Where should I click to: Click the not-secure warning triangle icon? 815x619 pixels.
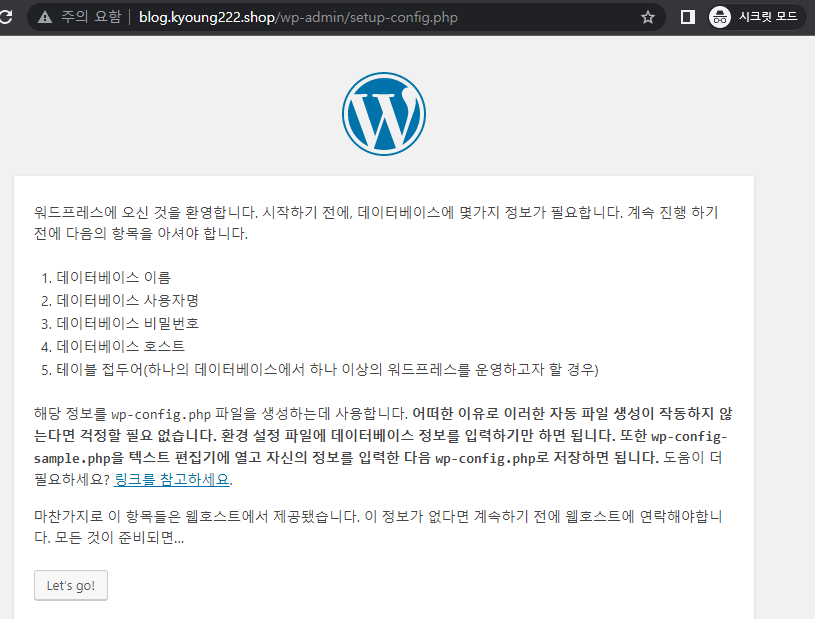click(45, 17)
